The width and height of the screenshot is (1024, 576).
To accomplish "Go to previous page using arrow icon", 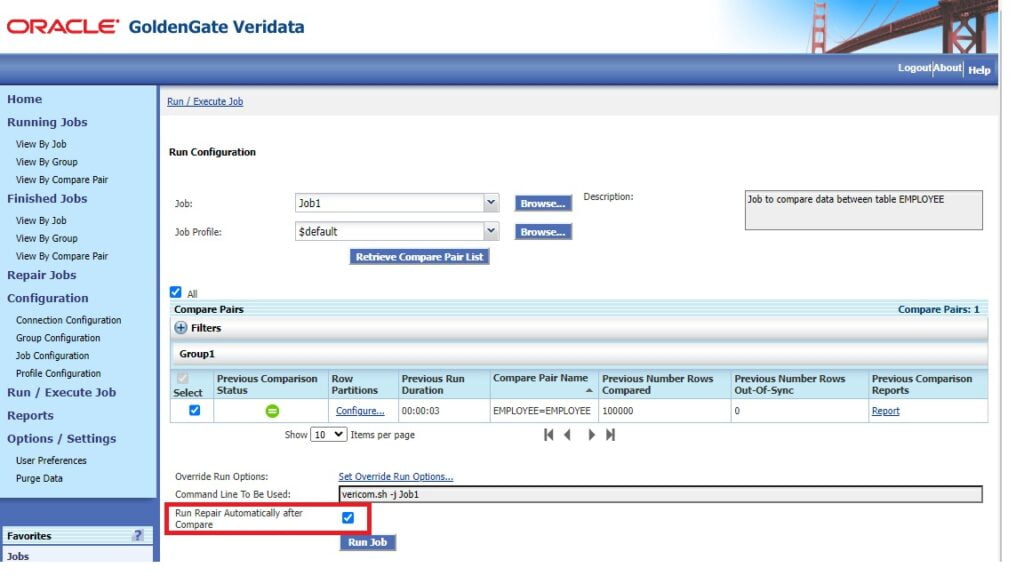I will [569, 434].
